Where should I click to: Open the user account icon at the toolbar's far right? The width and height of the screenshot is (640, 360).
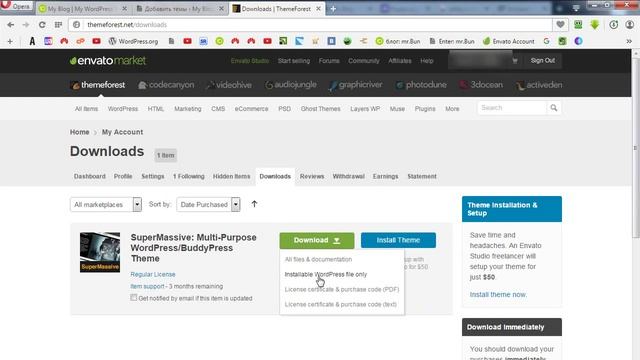[x=630, y=25]
